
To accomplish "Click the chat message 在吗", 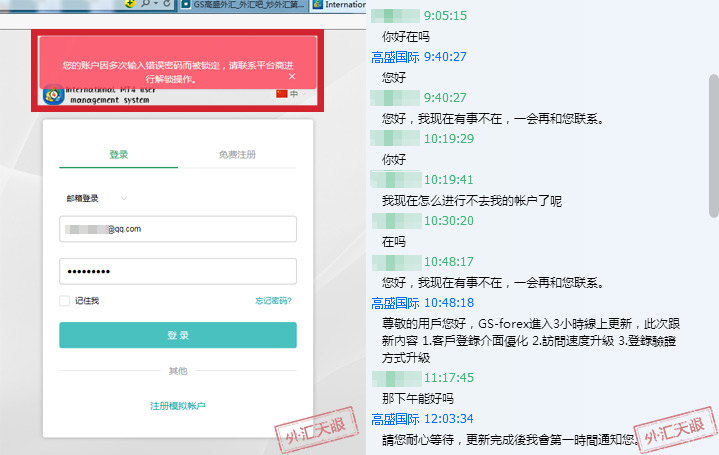I will (393, 242).
